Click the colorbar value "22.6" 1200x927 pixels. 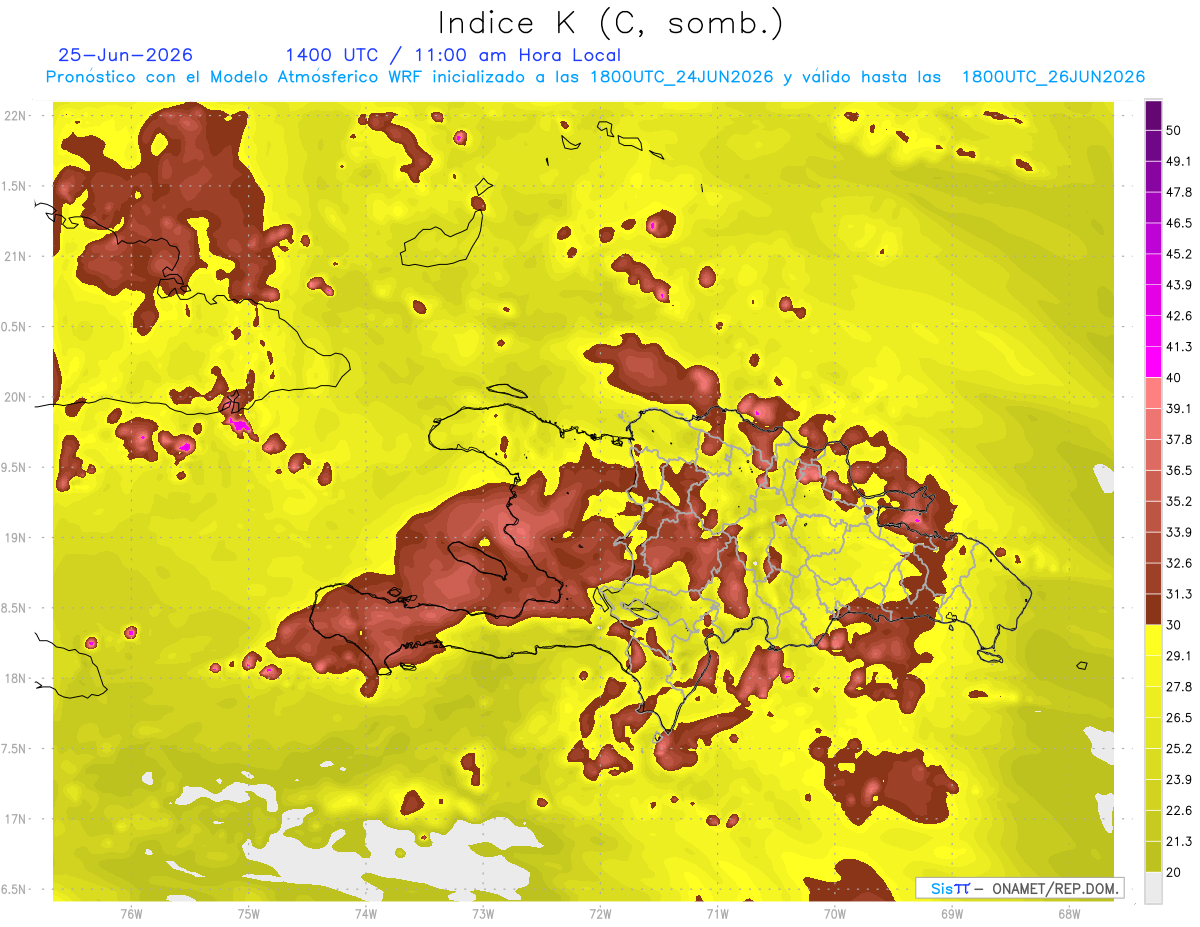[1179, 810]
